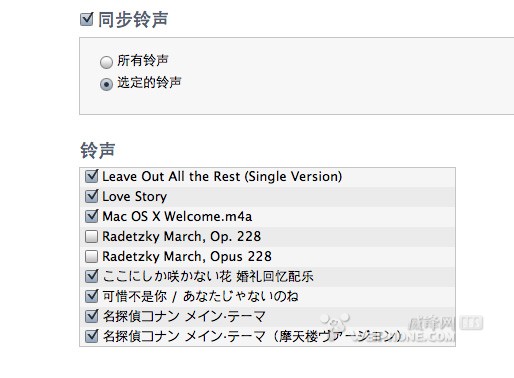Click the 可惜不是你 / あなたじゃないのね label
The height and width of the screenshot is (378, 514).
pyautogui.click(x=200, y=296)
